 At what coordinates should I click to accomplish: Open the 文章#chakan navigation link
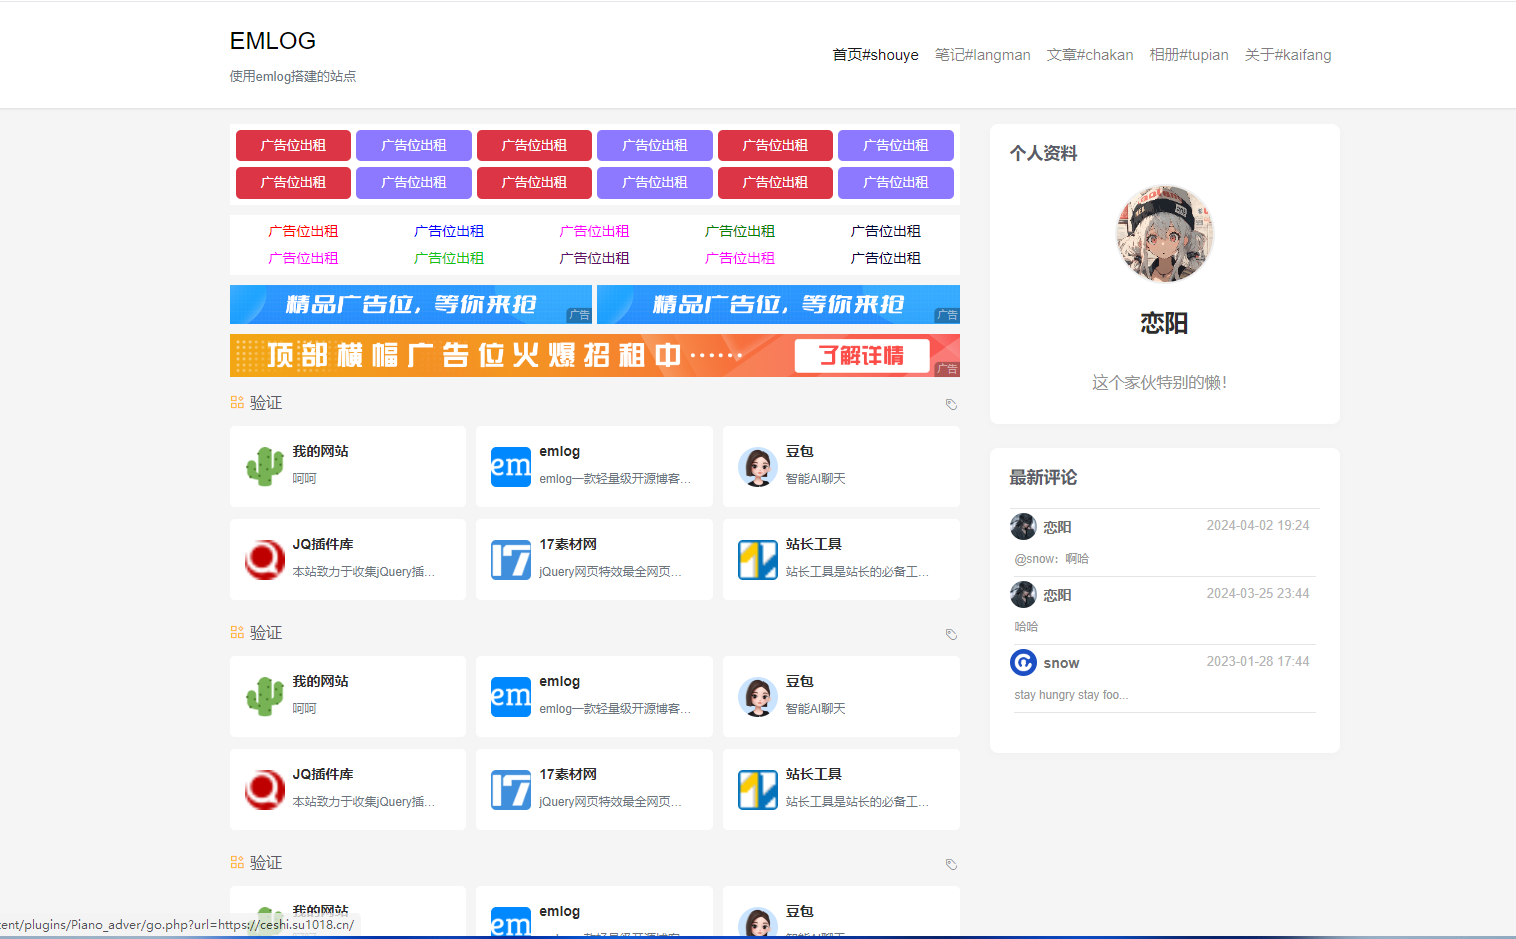[1089, 55]
